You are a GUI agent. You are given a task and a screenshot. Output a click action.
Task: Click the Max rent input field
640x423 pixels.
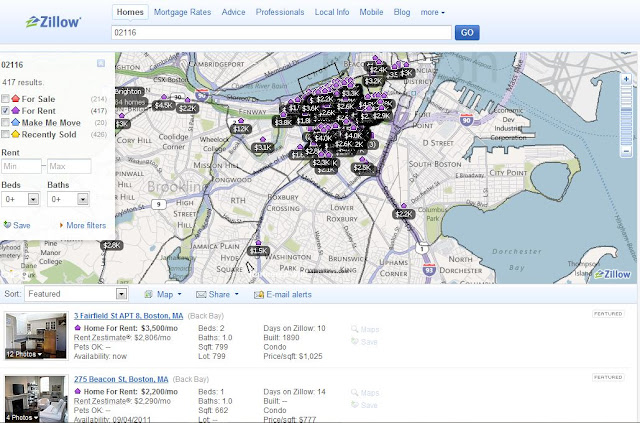point(69,166)
